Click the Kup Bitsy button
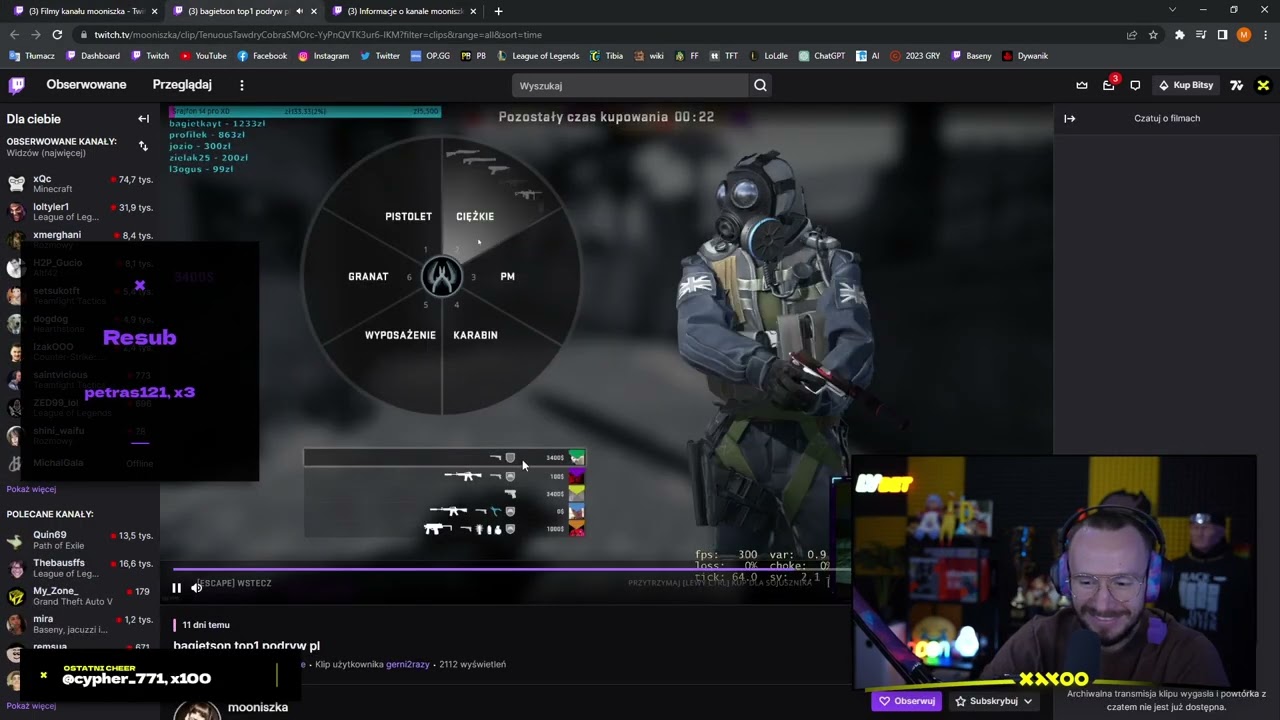The height and width of the screenshot is (720, 1280). 1185,85
